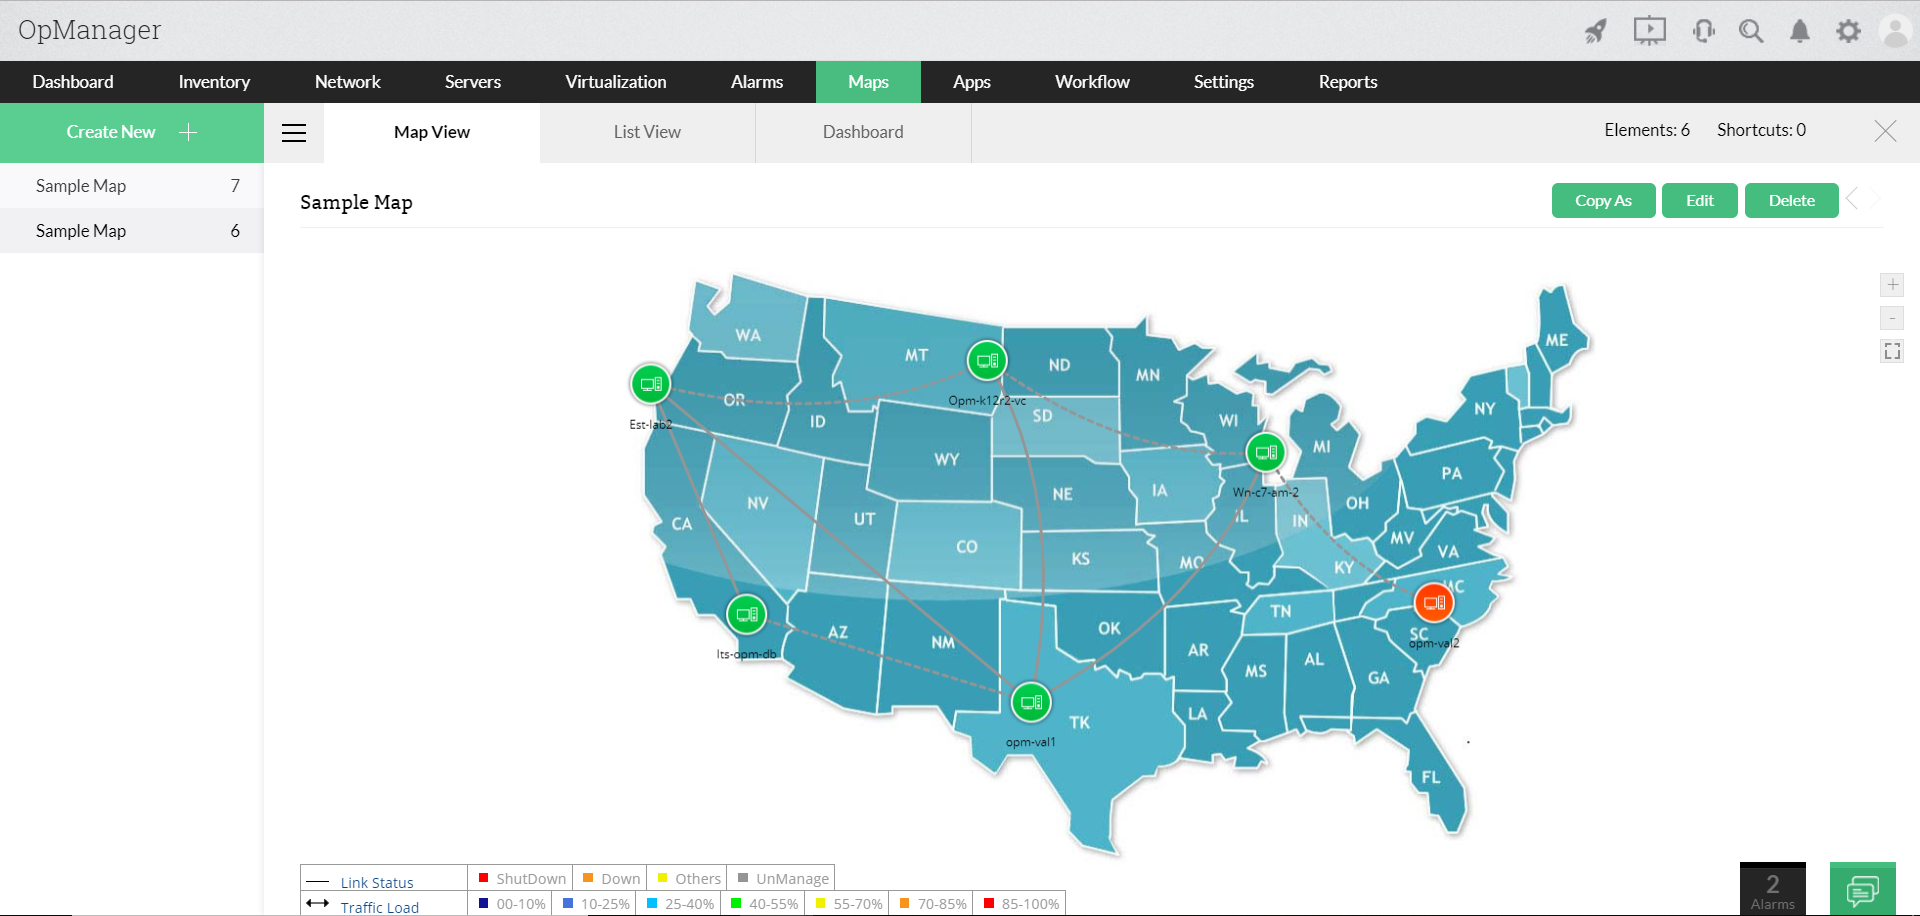Select the Opm-k12r2-vc device node

pyautogui.click(x=987, y=361)
